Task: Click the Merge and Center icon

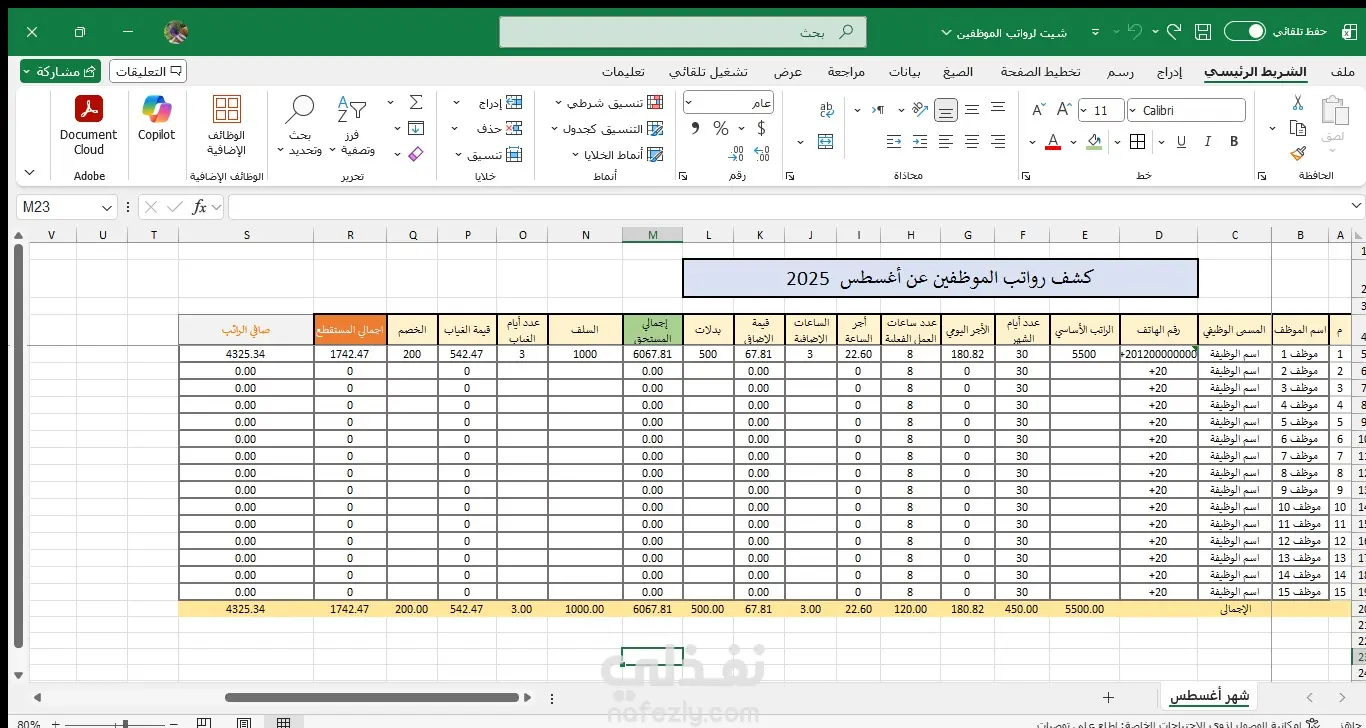Action: coord(826,142)
